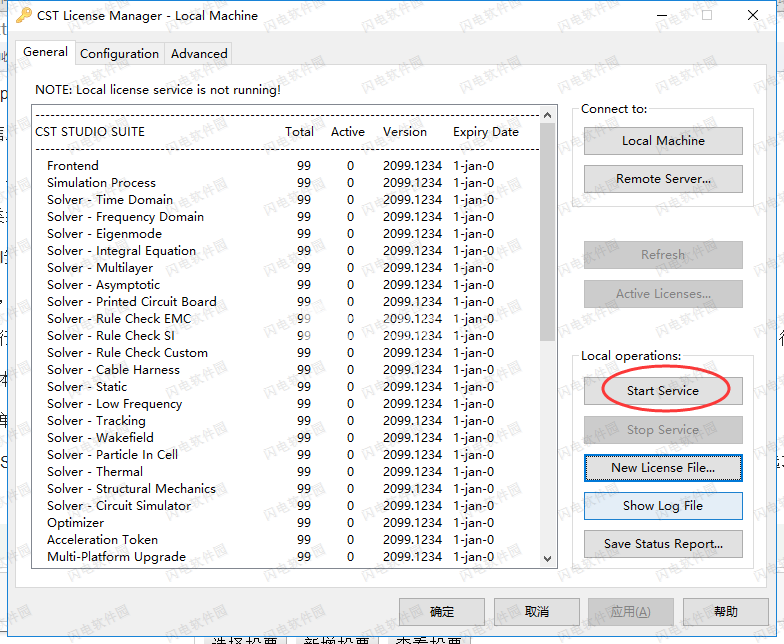Select Solver - Low Frequency row

[x=270, y=404]
